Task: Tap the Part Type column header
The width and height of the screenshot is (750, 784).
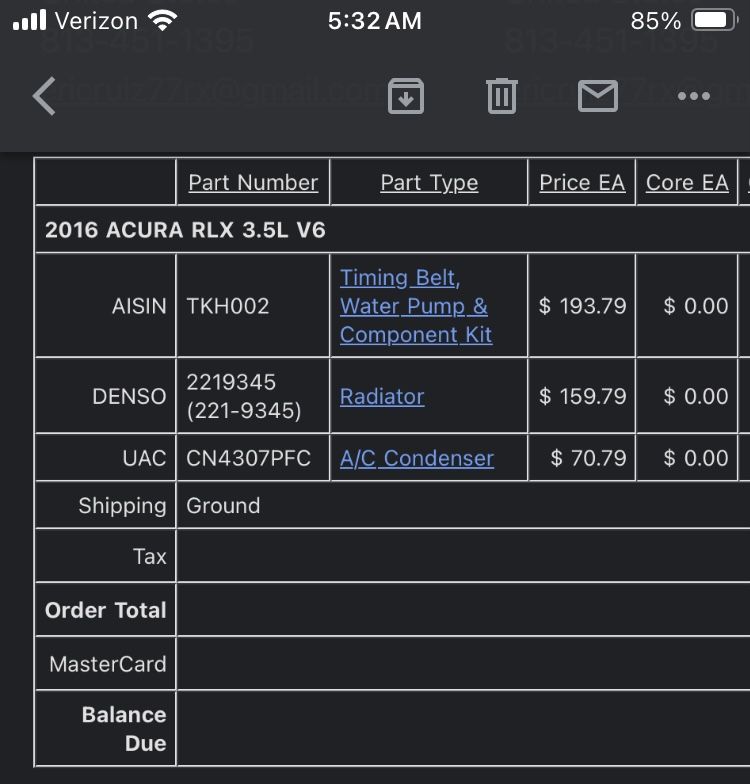Action: point(429,182)
